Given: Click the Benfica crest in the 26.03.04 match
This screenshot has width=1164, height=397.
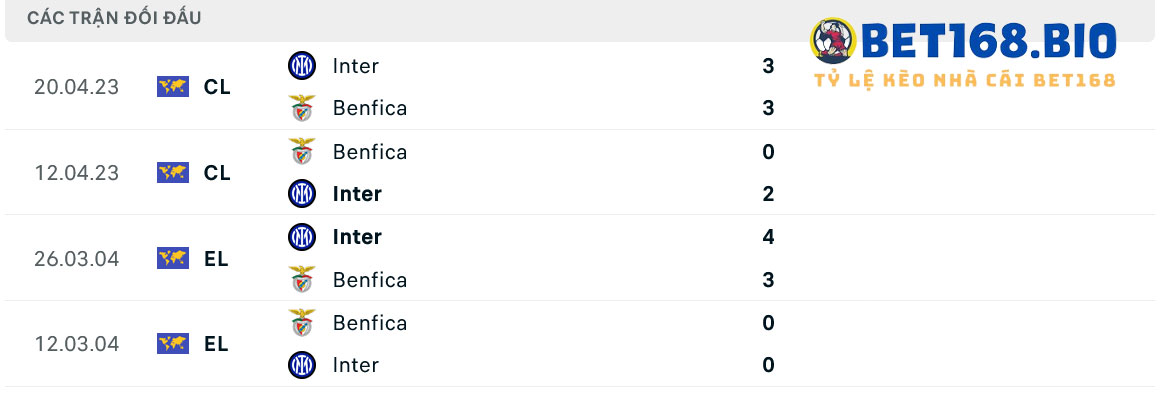Looking at the screenshot, I should (x=301, y=280).
